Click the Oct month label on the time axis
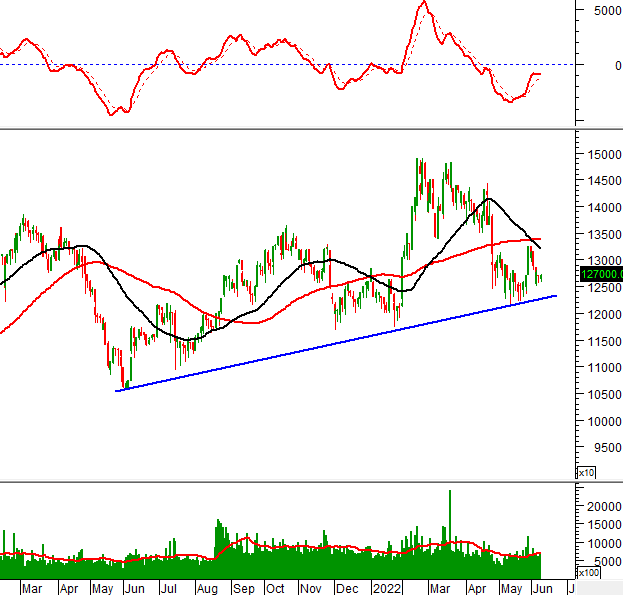623x595 pixels. (275, 590)
